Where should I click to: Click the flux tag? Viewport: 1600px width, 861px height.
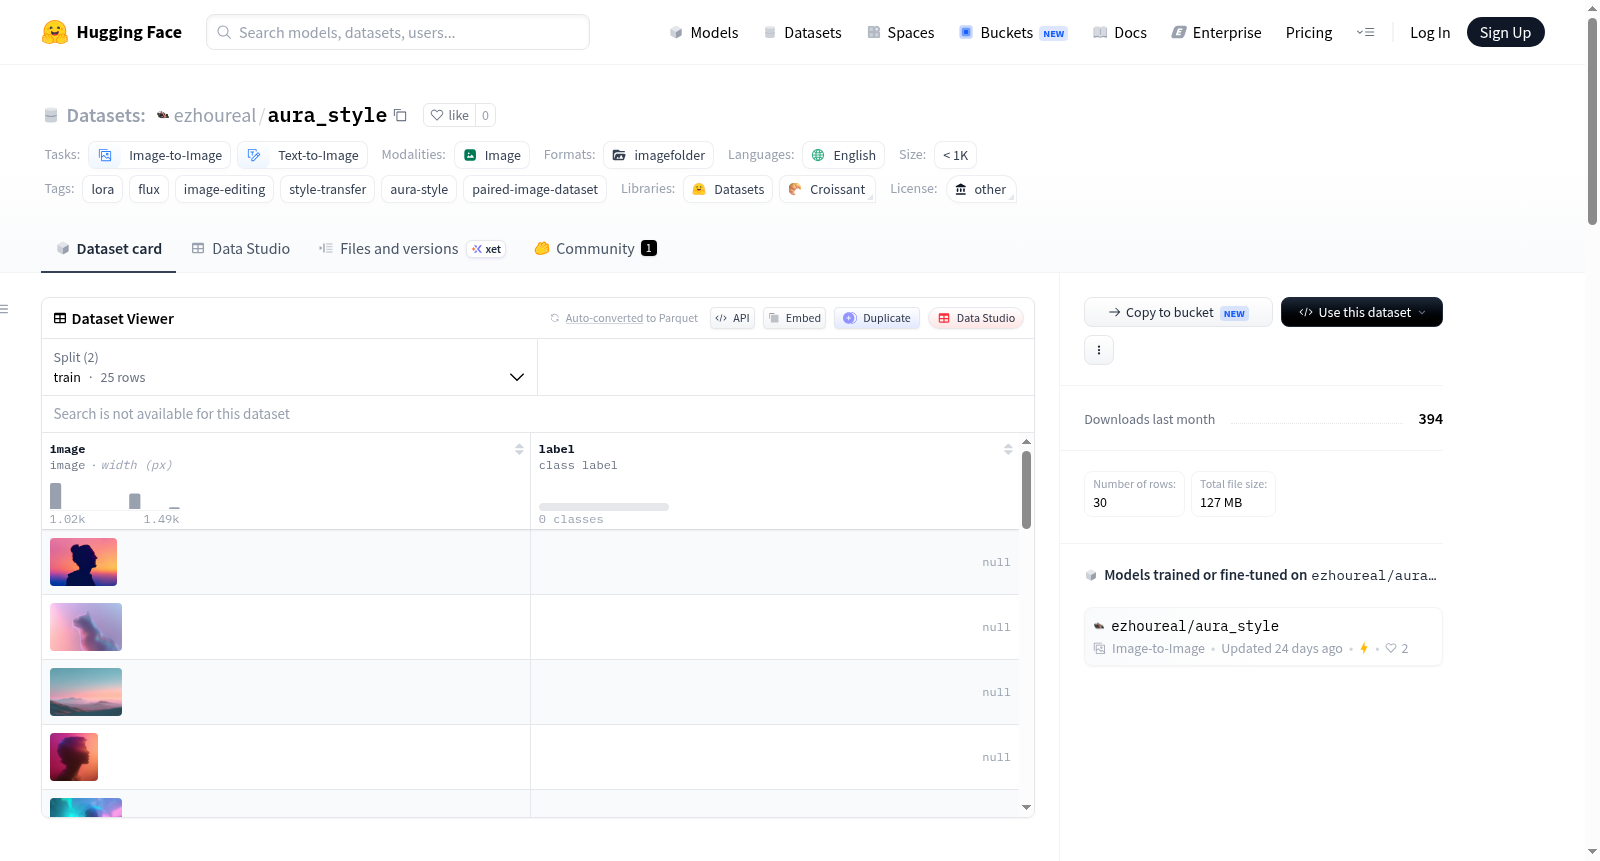[149, 189]
